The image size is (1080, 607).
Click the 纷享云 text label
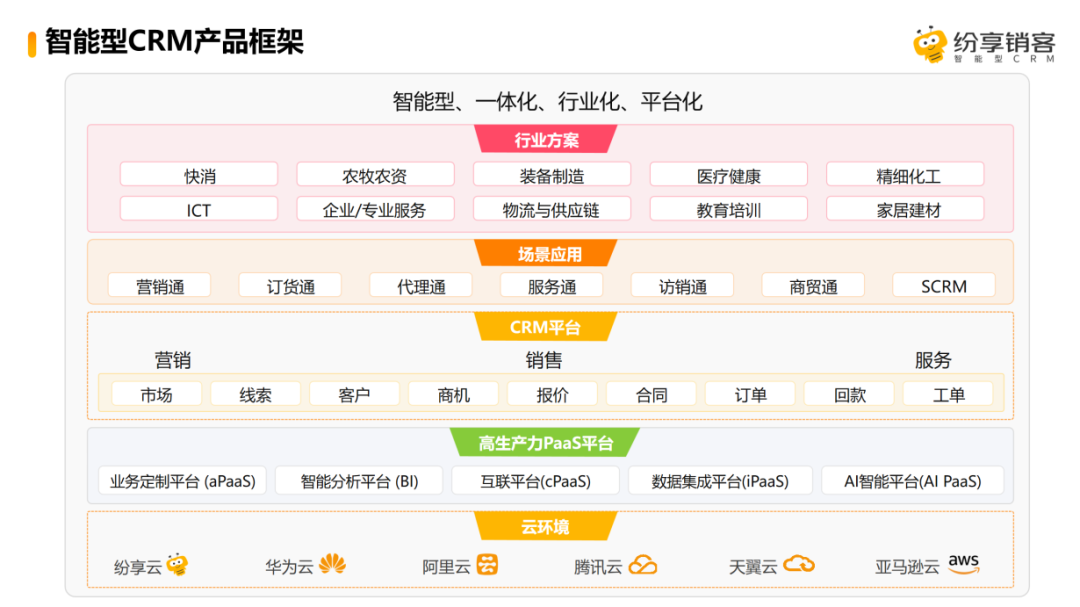[138, 567]
